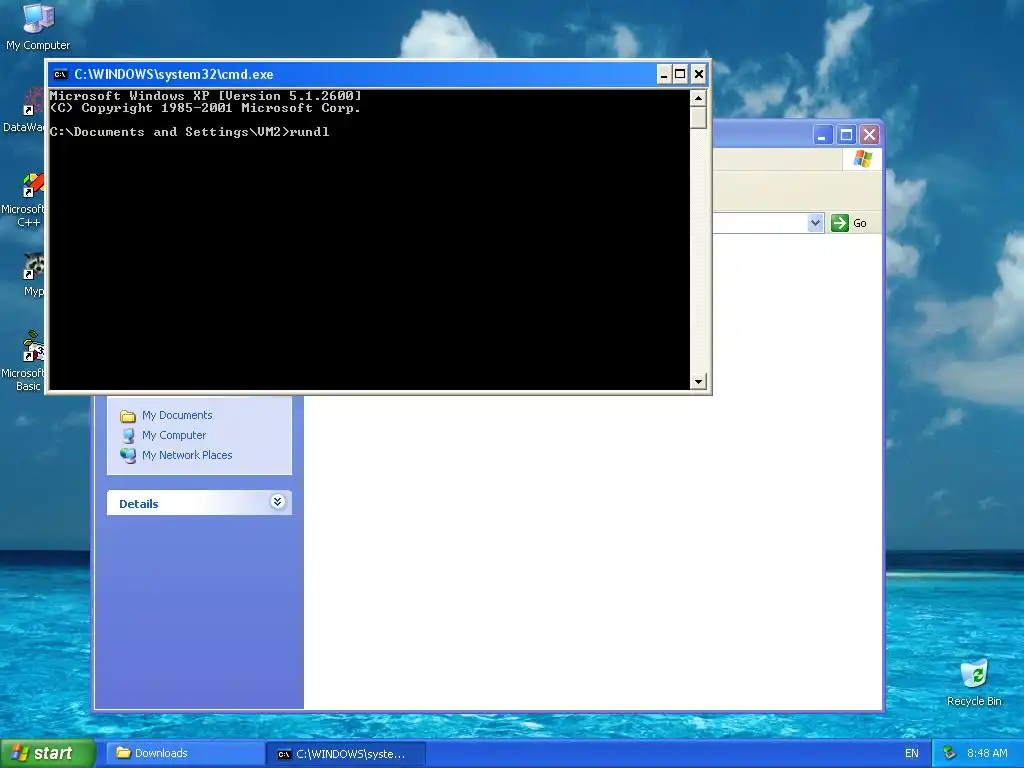Open the Recycle Bin desktop icon
1024x768 pixels.
point(974,683)
